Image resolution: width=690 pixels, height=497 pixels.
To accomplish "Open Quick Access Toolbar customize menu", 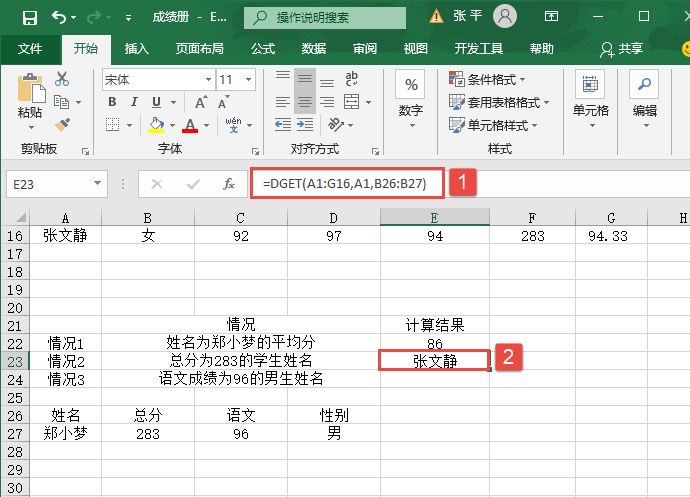I will tap(128, 18).
